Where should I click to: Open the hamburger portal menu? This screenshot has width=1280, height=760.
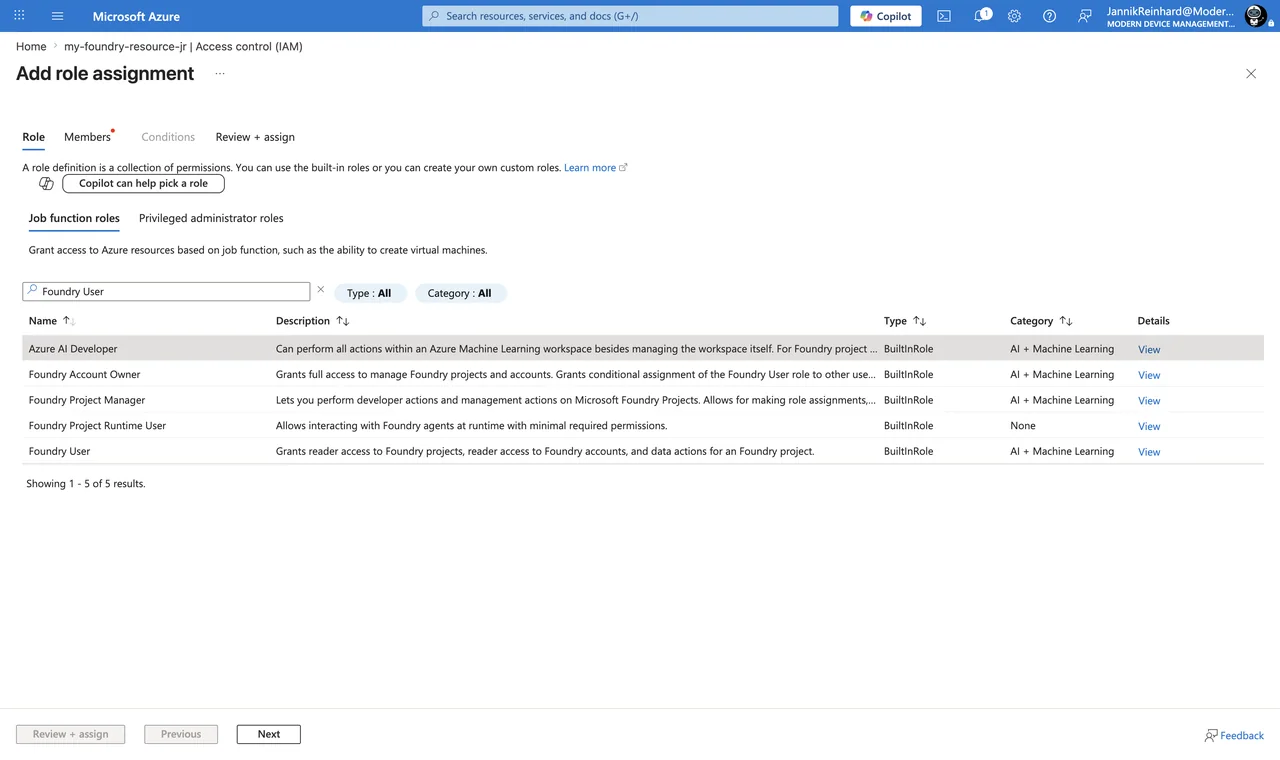(x=57, y=16)
